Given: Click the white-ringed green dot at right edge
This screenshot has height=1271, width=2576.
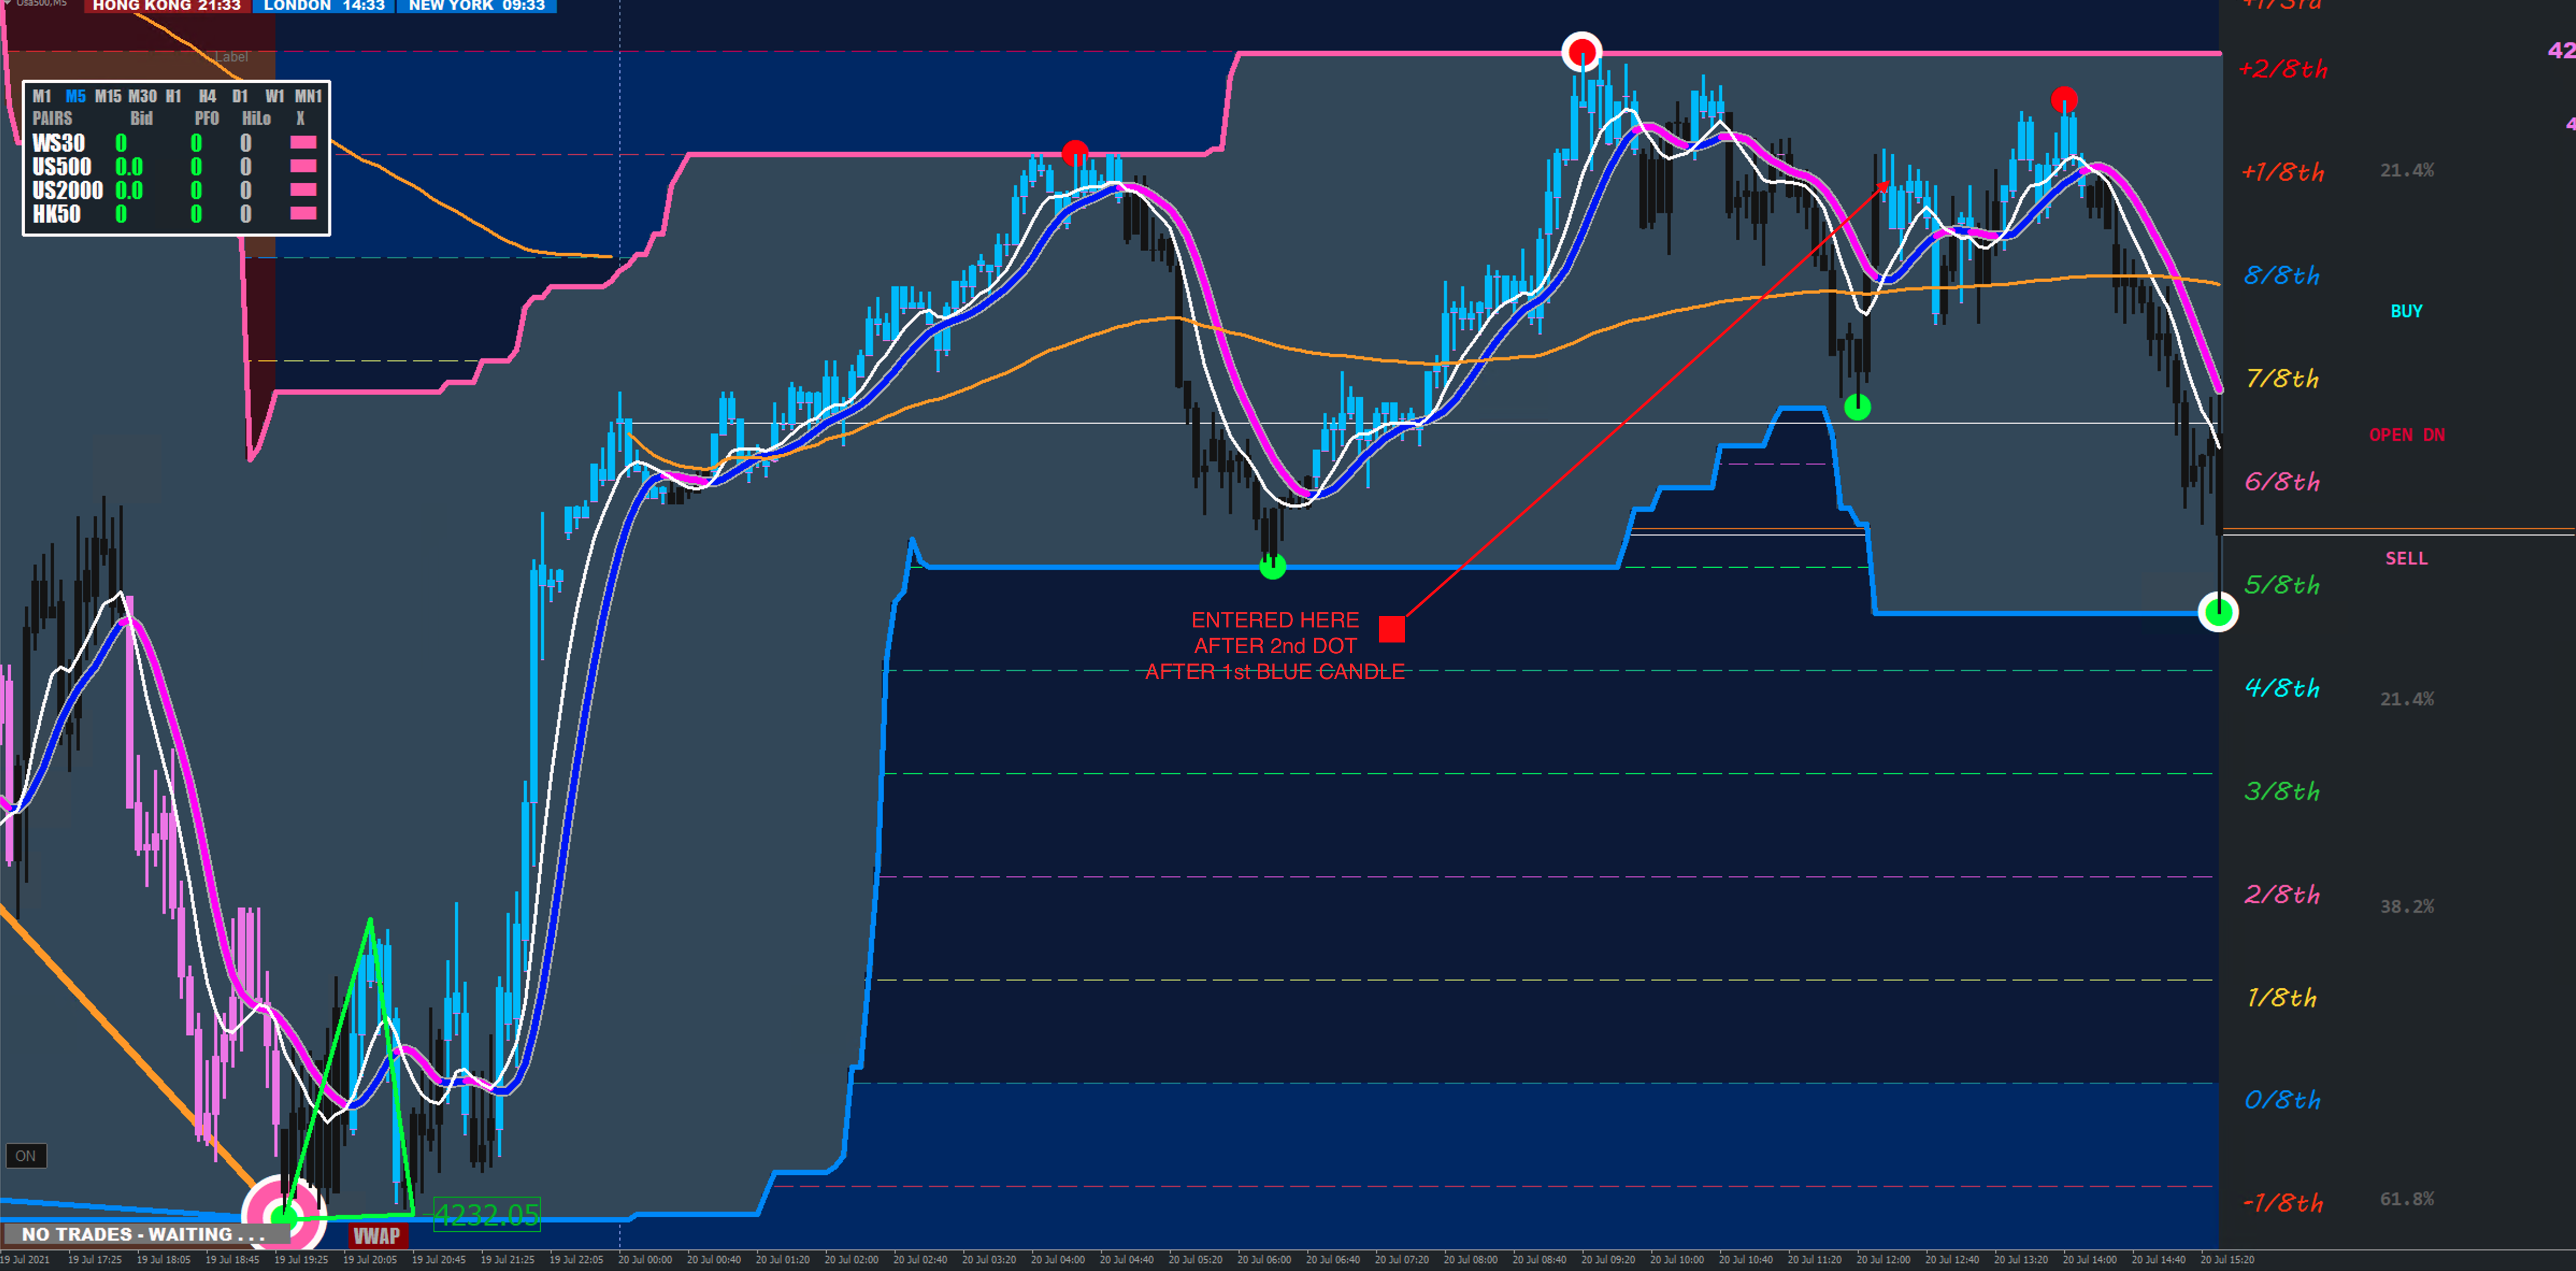Looking at the screenshot, I should pyautogui.click(x=2218, y=611).
